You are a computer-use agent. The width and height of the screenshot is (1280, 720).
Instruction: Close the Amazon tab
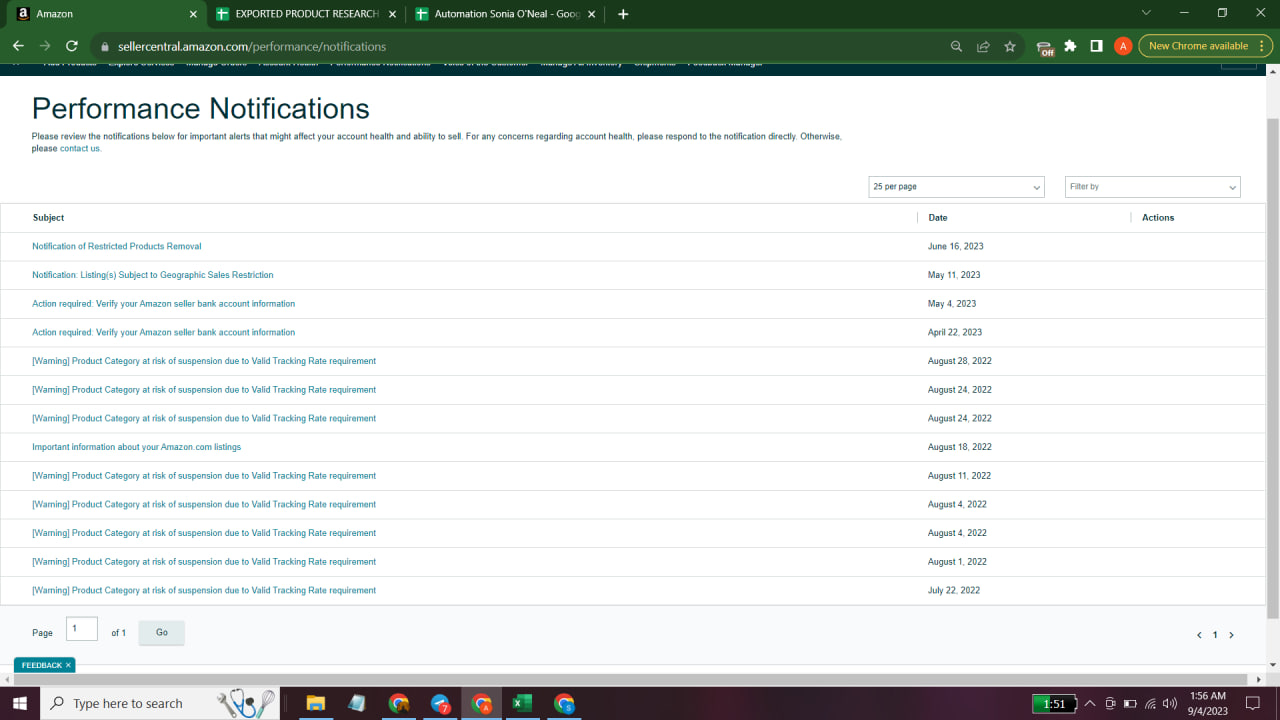(193, 14)
